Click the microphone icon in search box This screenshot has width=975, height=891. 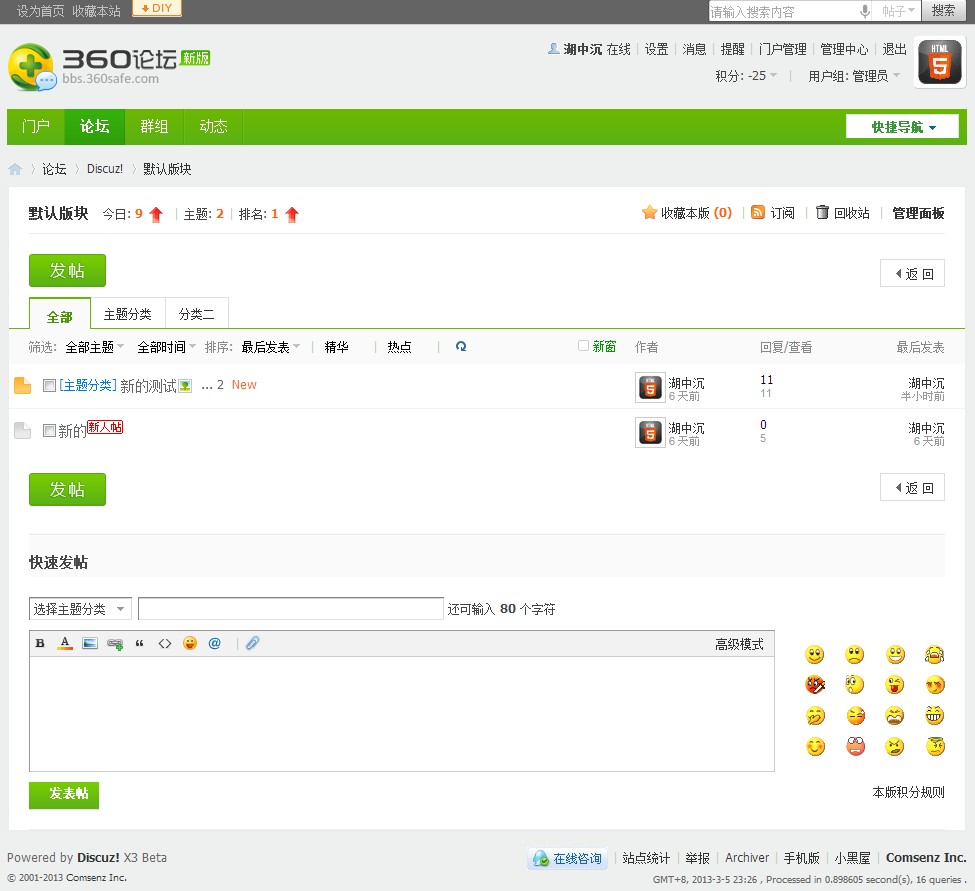pyautogui.click(x=864, y=11)
